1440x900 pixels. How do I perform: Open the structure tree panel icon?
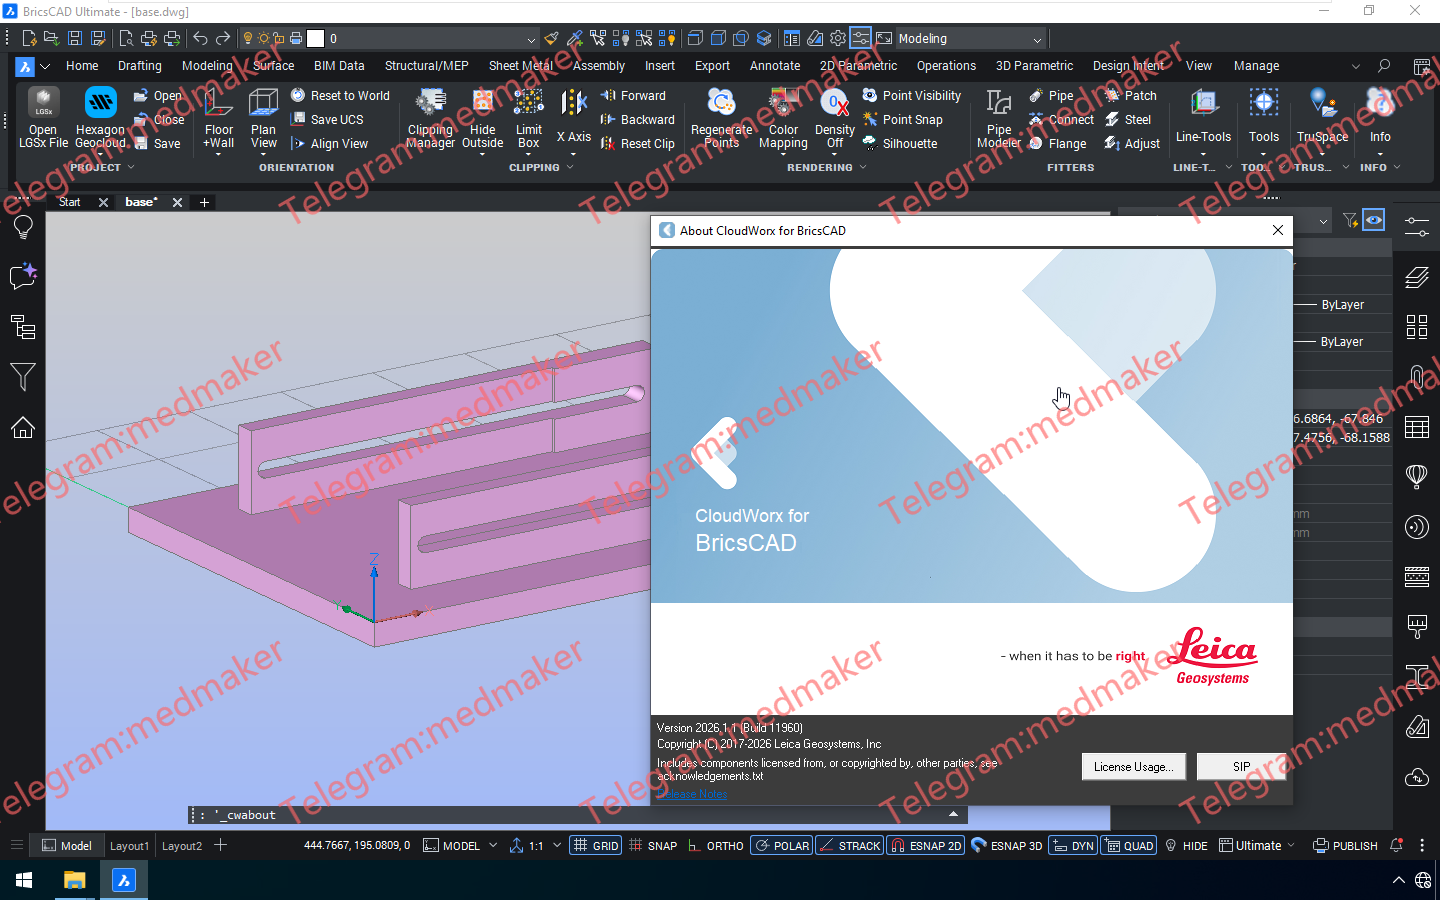point(23,327)
